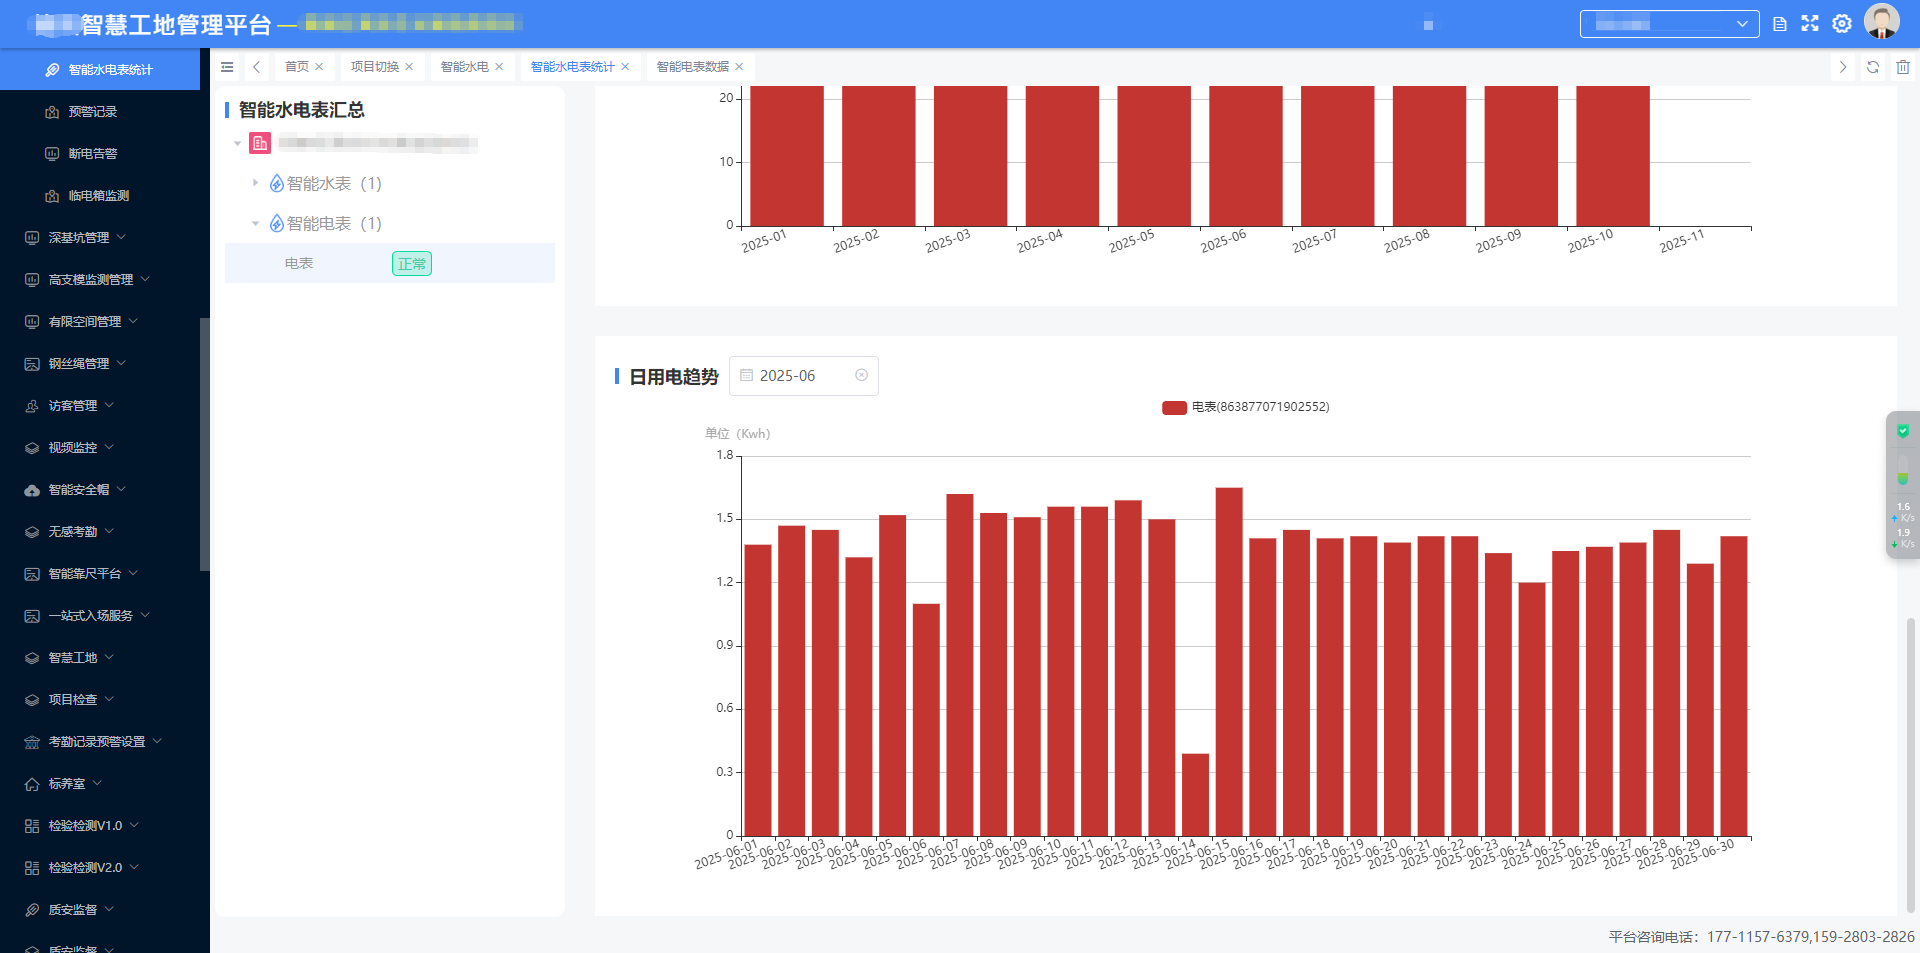Click the document icon in the header
Screen dimensions: 1920x953
(1780, 24)
